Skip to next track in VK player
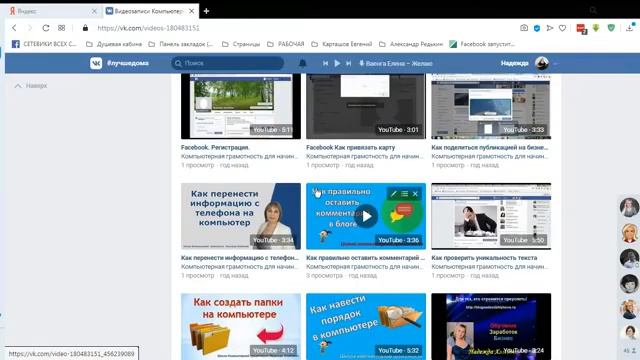The image size is (640, 360). [349, 63]
